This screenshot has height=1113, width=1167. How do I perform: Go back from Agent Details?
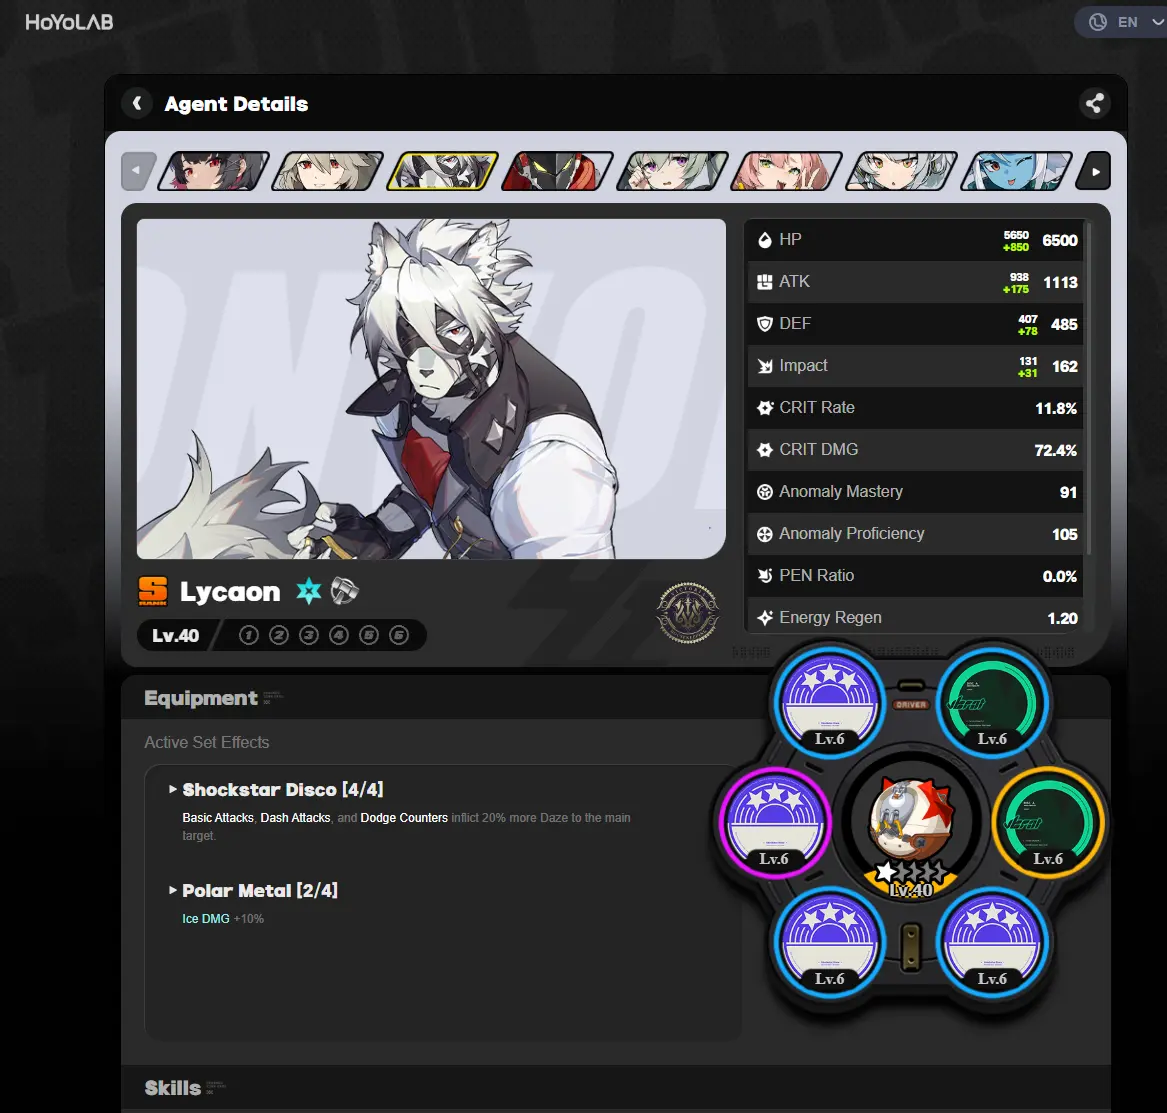[x=137, y=103]
